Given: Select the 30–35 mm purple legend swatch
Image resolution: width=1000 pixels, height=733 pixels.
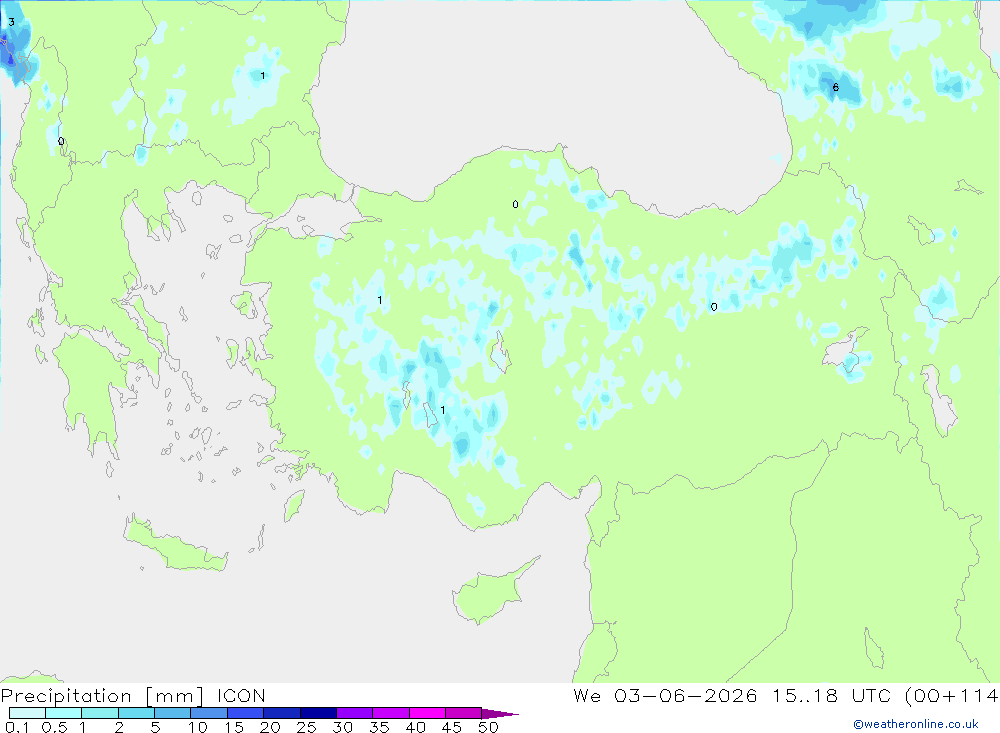Looking at the screenshot, I should pos(355,713).
